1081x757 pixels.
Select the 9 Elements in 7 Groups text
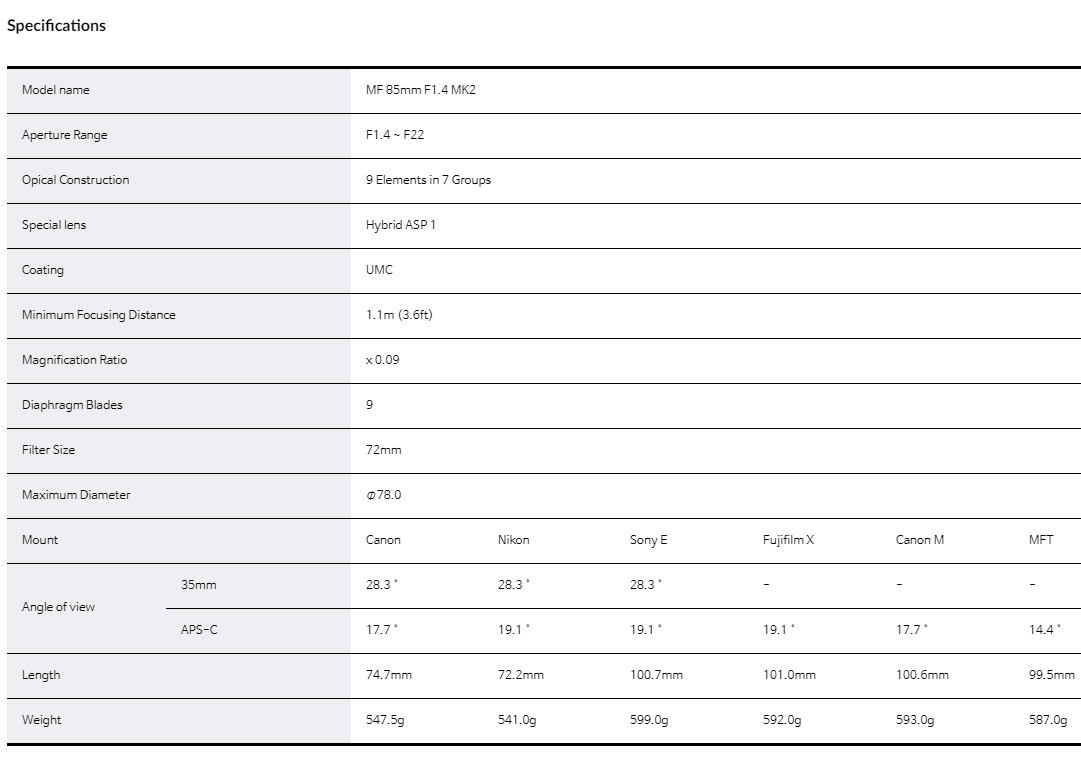pyautogui.click(x=428, y=180)
